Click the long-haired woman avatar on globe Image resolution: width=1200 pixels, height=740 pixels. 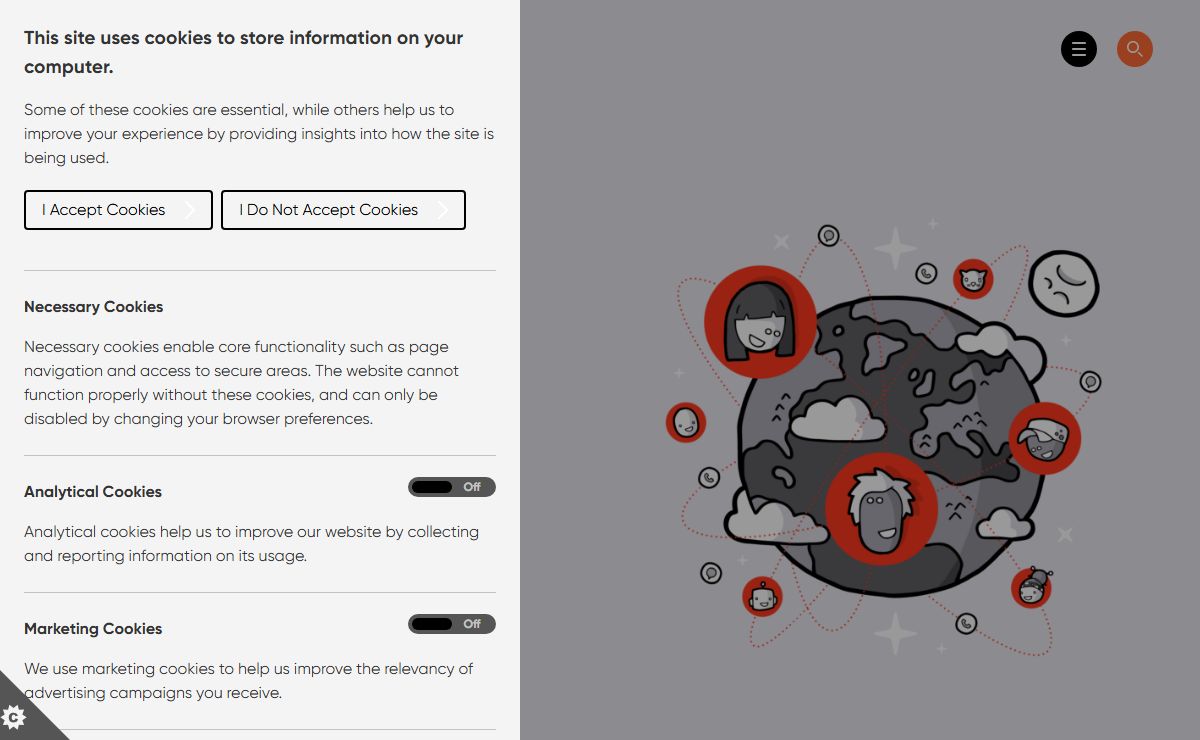coord(760,321)
